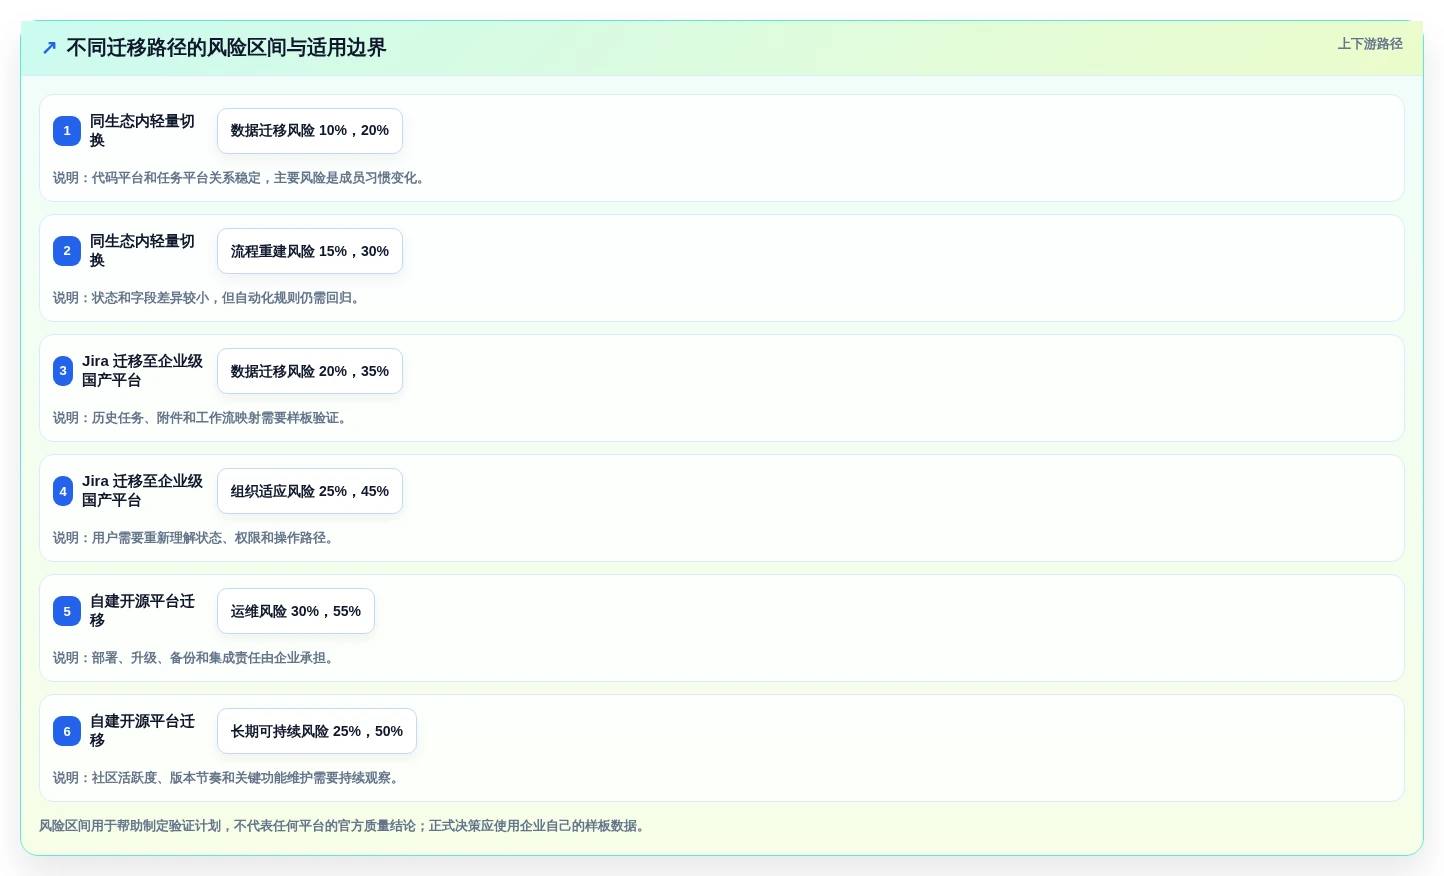Click the number 5 step badge

coord(67,611)
